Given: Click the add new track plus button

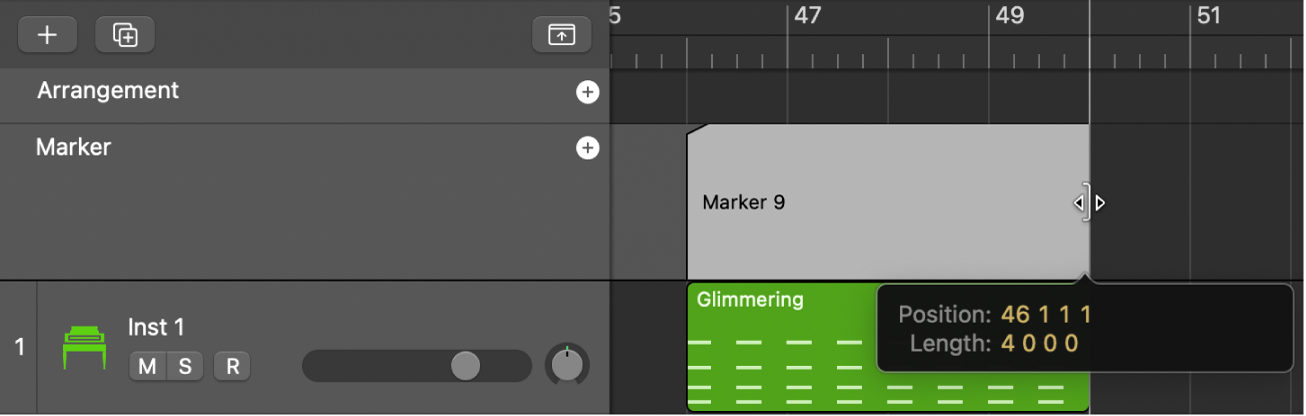Looking at the screenshot, I should coord(47,35).
